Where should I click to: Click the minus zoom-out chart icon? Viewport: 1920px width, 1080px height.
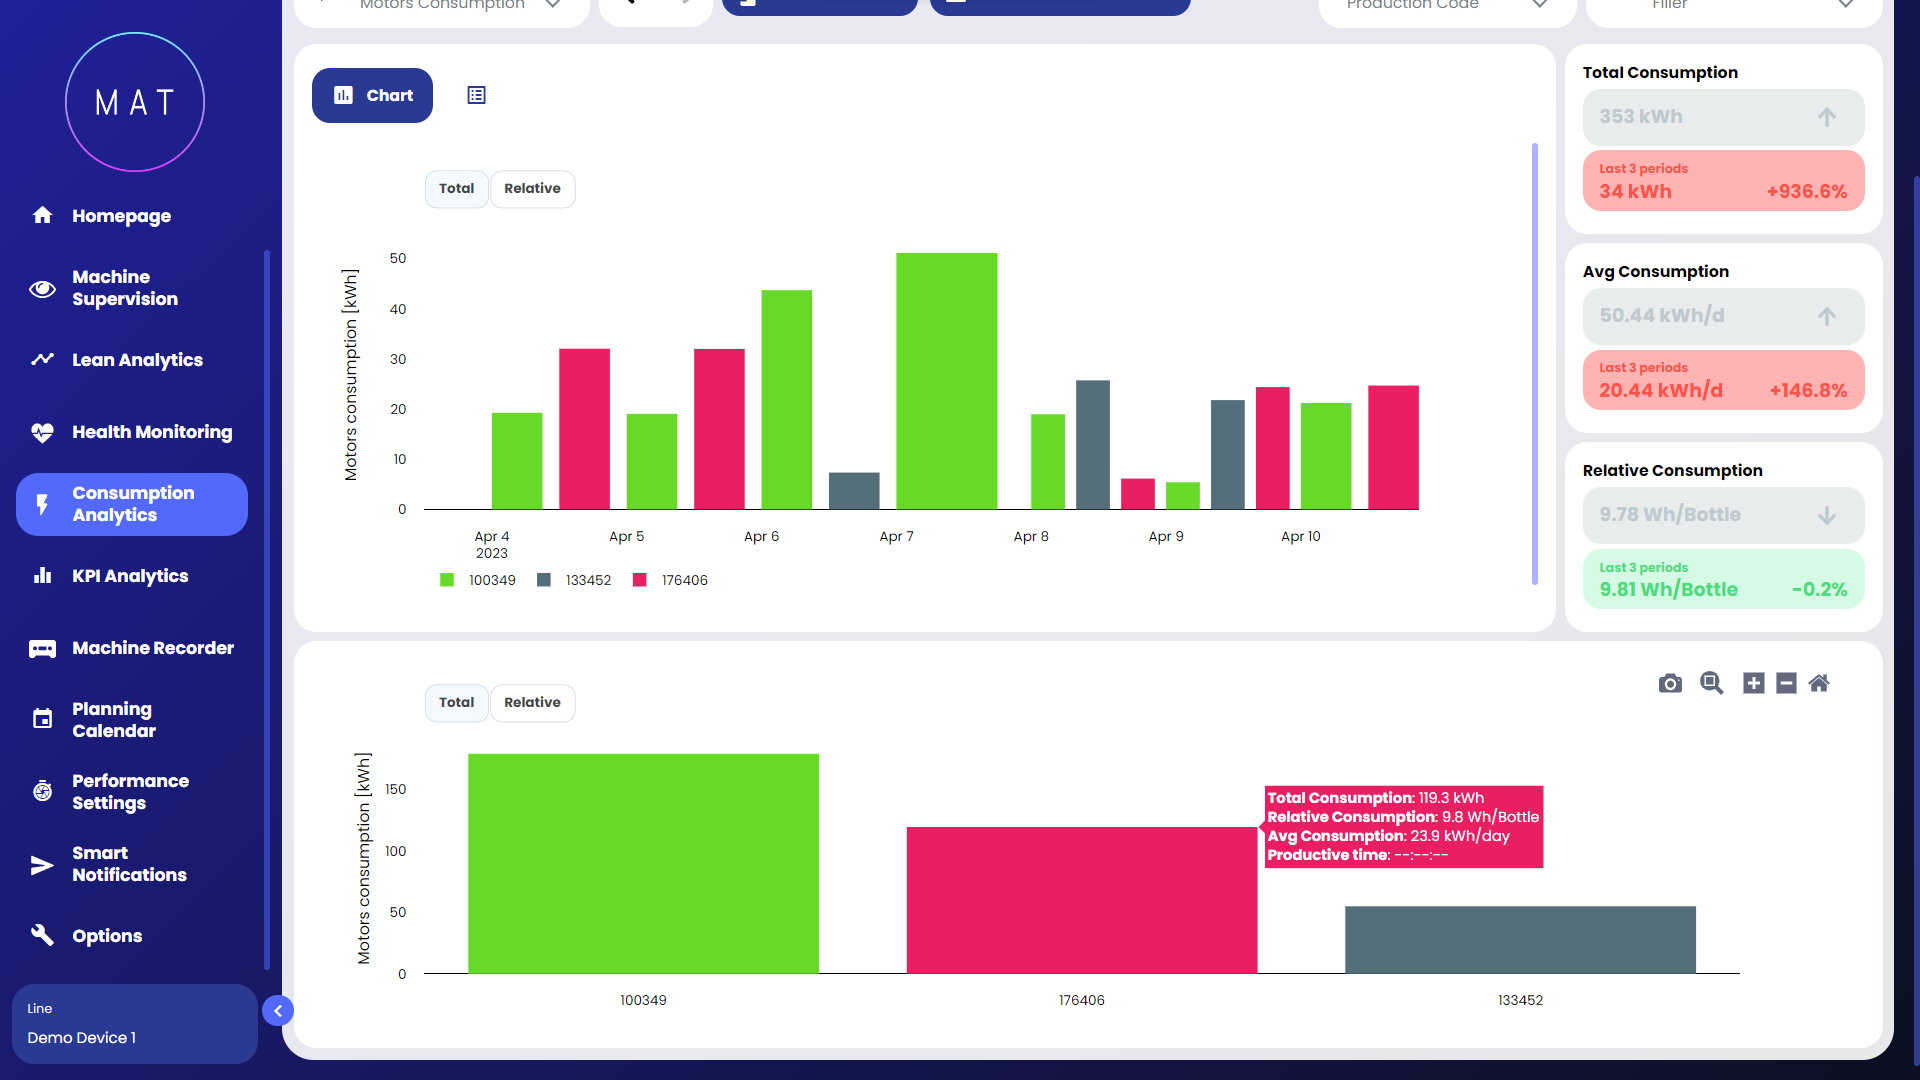1786,684
